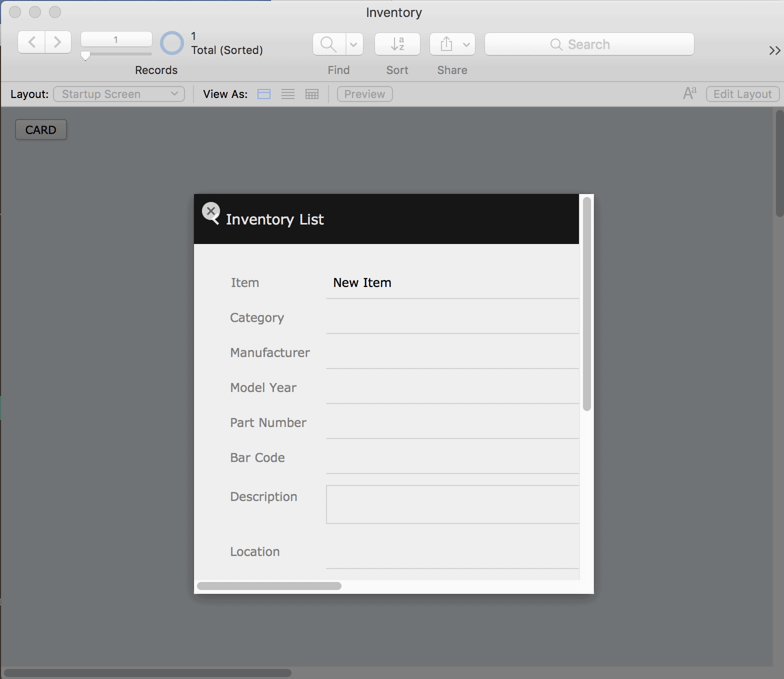Click the main window horizontal scrollbar
784x679 pixels.
(148, 673)
